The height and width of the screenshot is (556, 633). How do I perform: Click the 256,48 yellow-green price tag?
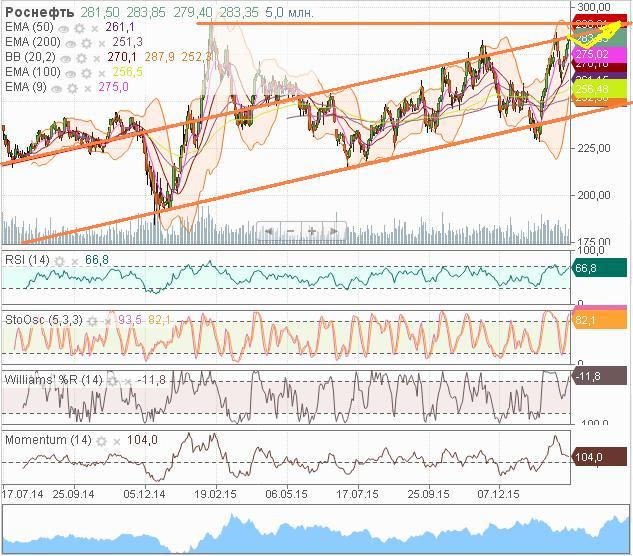(599, 89)
